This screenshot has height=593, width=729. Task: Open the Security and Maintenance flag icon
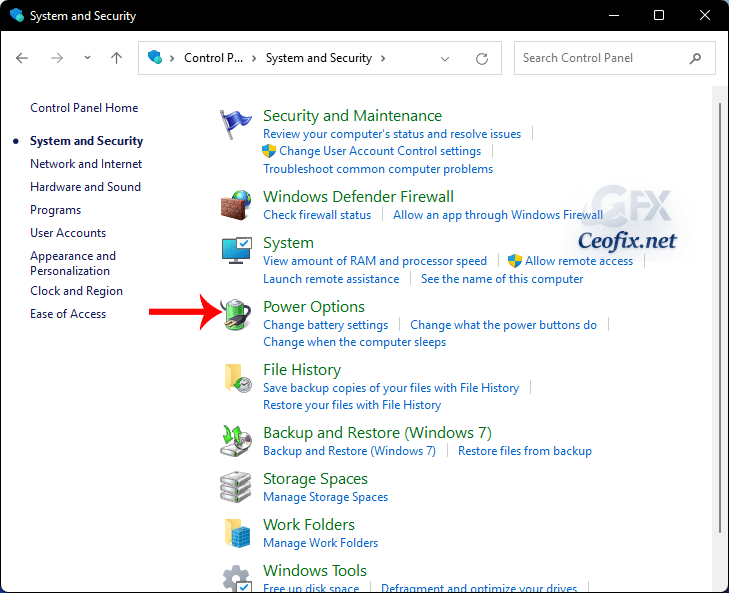click(x=236, y=124)
